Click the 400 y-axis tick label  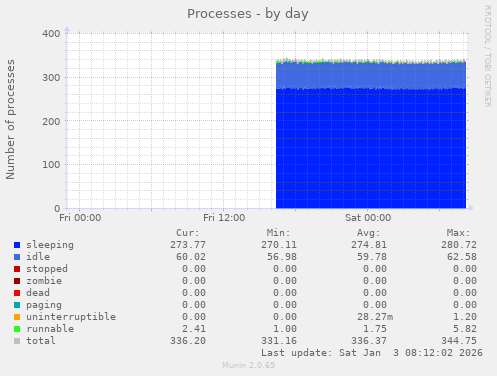click(x=51, y=34)
